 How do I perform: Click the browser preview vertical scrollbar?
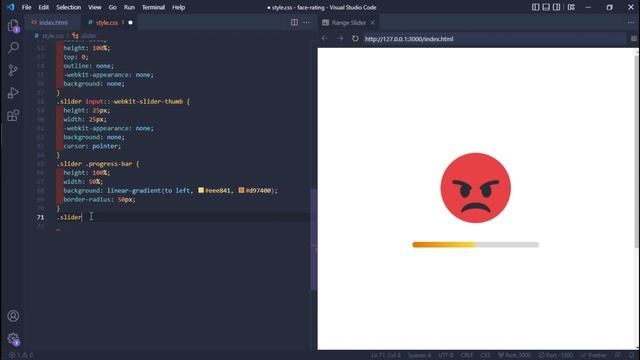[x=637, y=151]
